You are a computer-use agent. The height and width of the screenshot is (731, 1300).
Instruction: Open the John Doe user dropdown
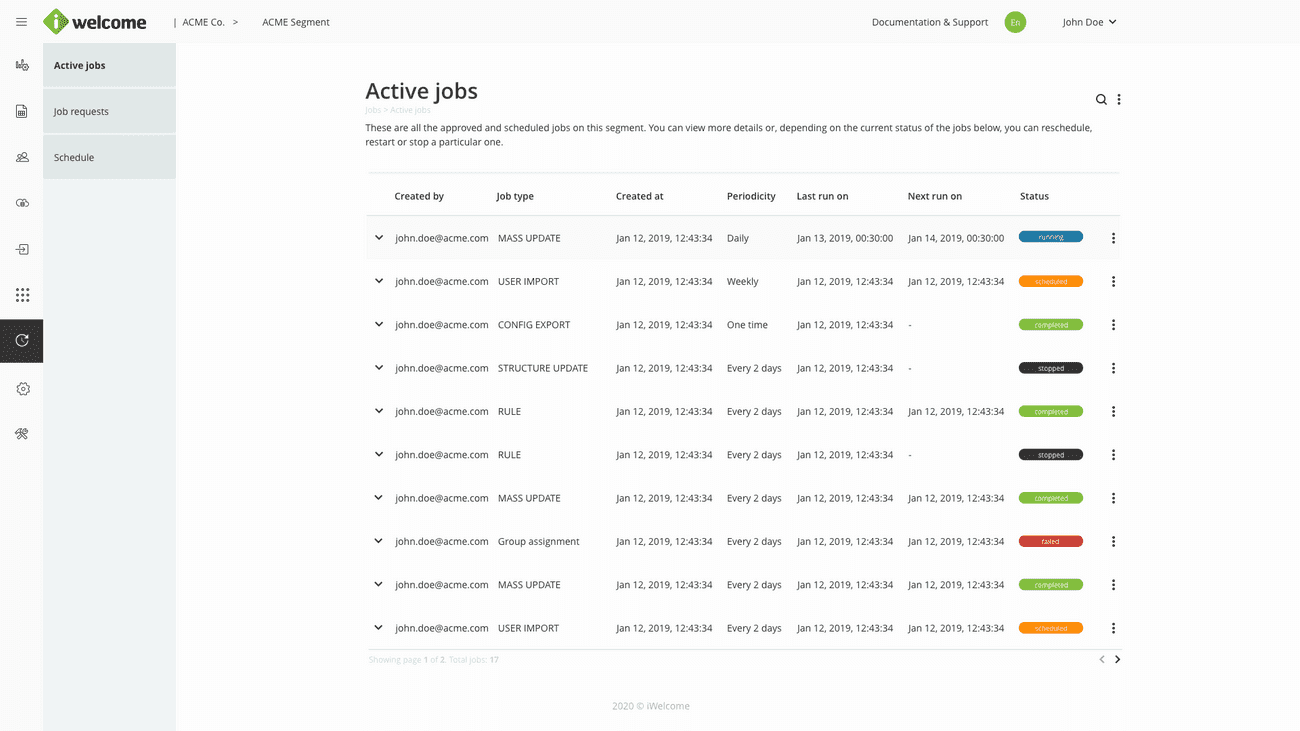[1089, 22]
